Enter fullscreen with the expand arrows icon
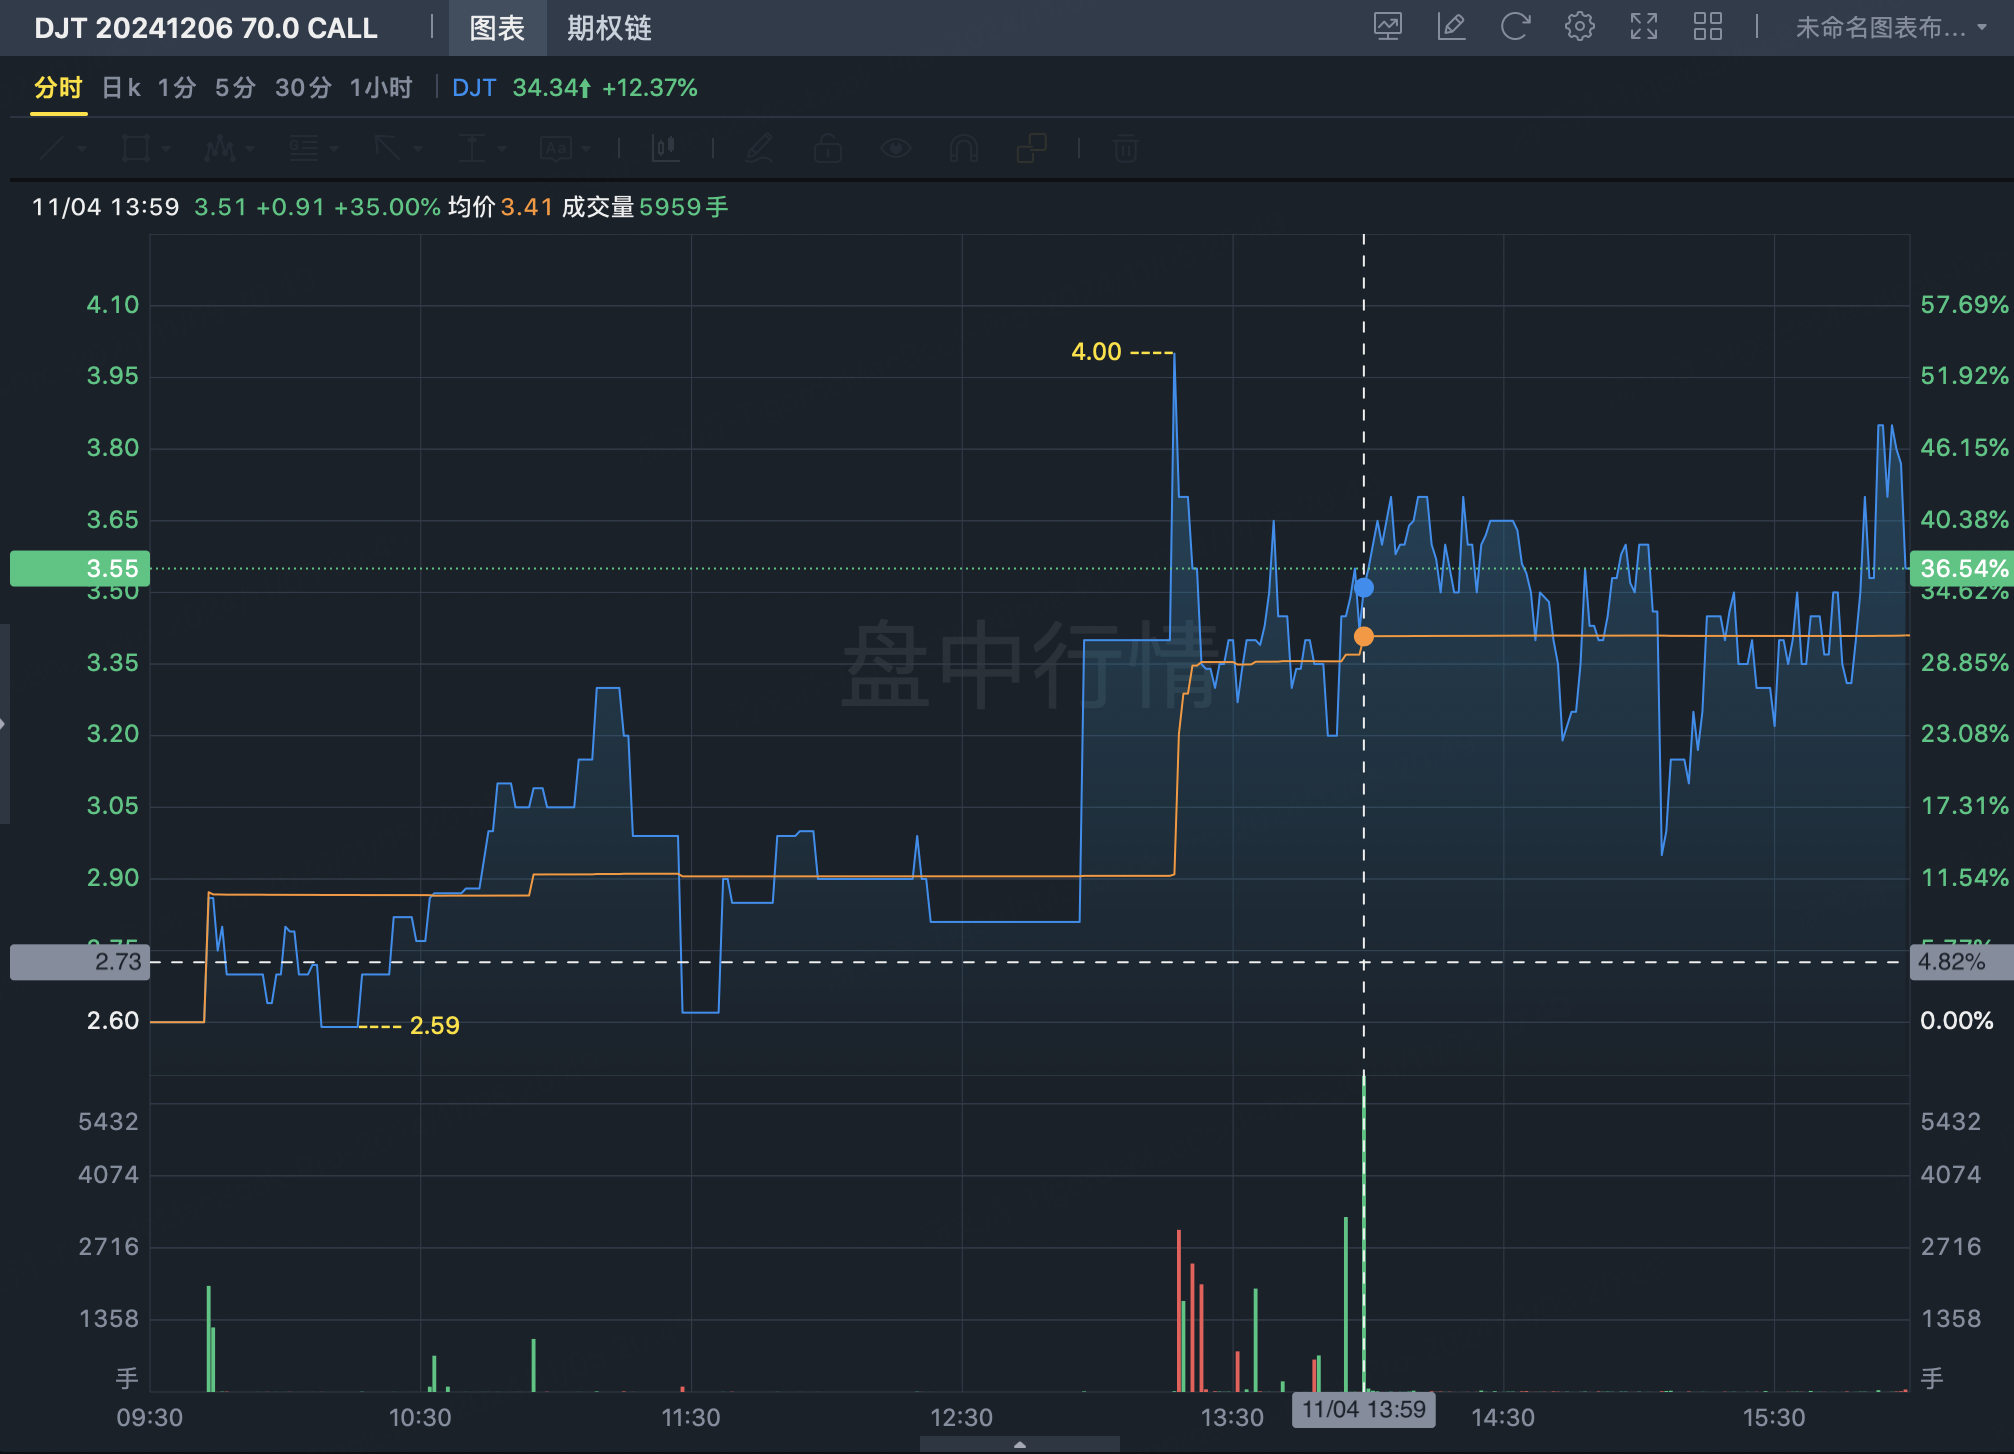Screen dimensions: 2014x1454 click(x=1643, y=27)
